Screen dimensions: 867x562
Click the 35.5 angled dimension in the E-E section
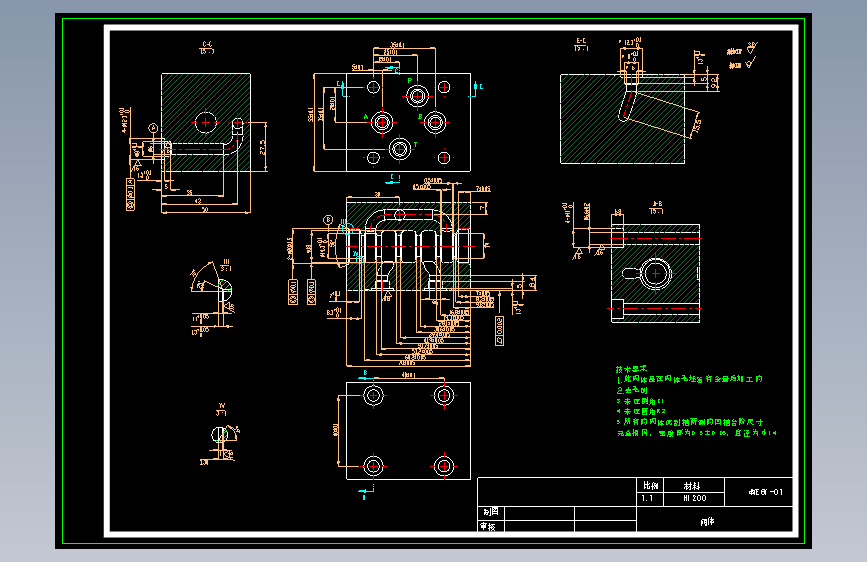point(697,126)
